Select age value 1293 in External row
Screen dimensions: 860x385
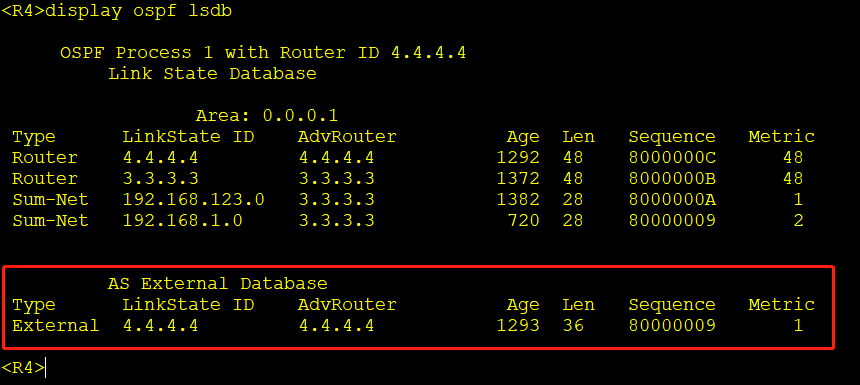click(x=518, y=326)
